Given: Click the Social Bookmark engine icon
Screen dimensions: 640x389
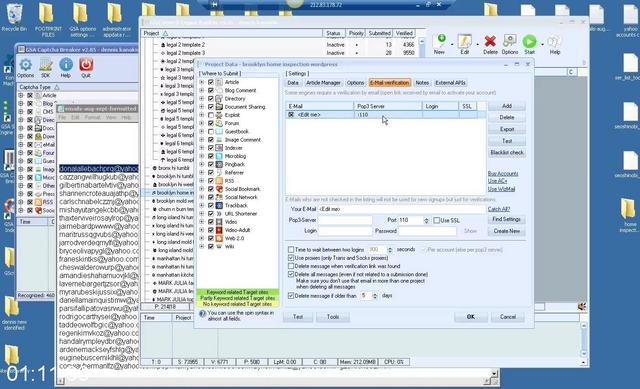Looking at the screenshot, I should tap(219, 189).
